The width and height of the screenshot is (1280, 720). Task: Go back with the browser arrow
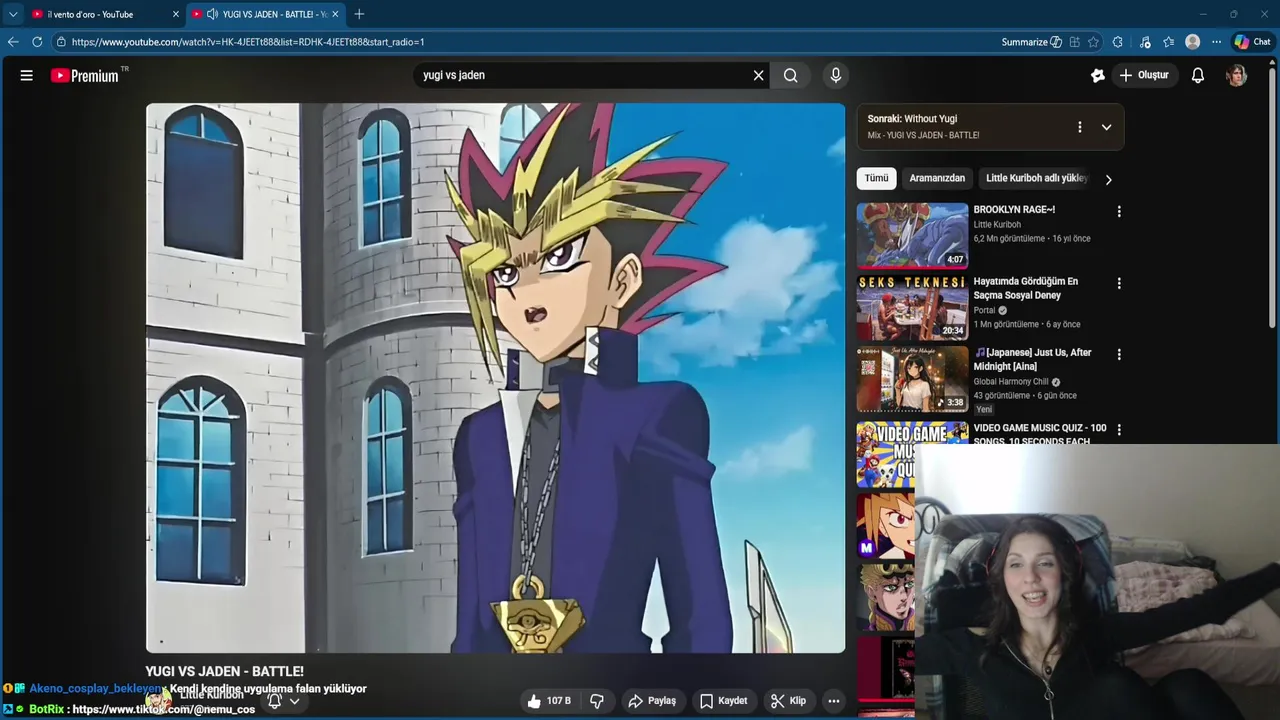(x=13, y=42)
